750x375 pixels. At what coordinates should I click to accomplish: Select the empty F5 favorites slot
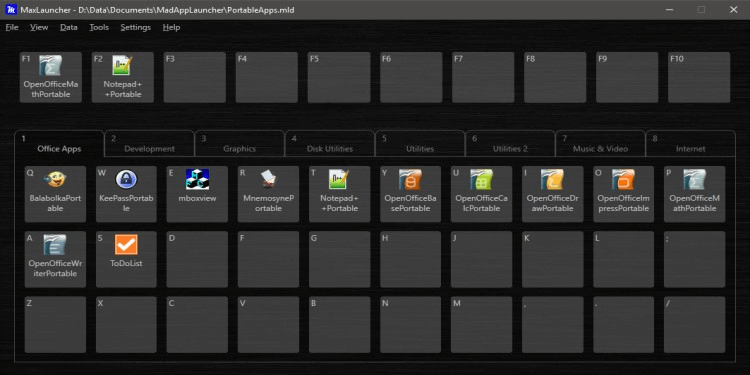click(339, 77)
